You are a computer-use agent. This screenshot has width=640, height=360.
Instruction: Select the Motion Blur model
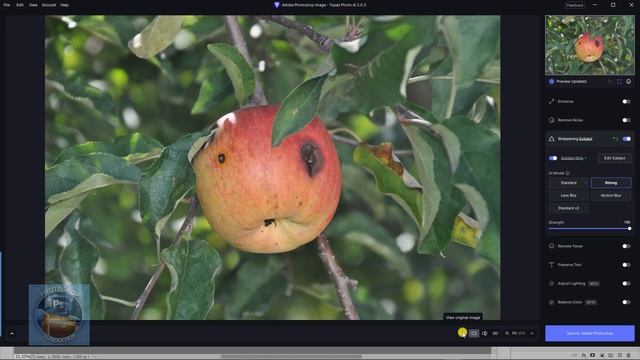coord(611,196)
